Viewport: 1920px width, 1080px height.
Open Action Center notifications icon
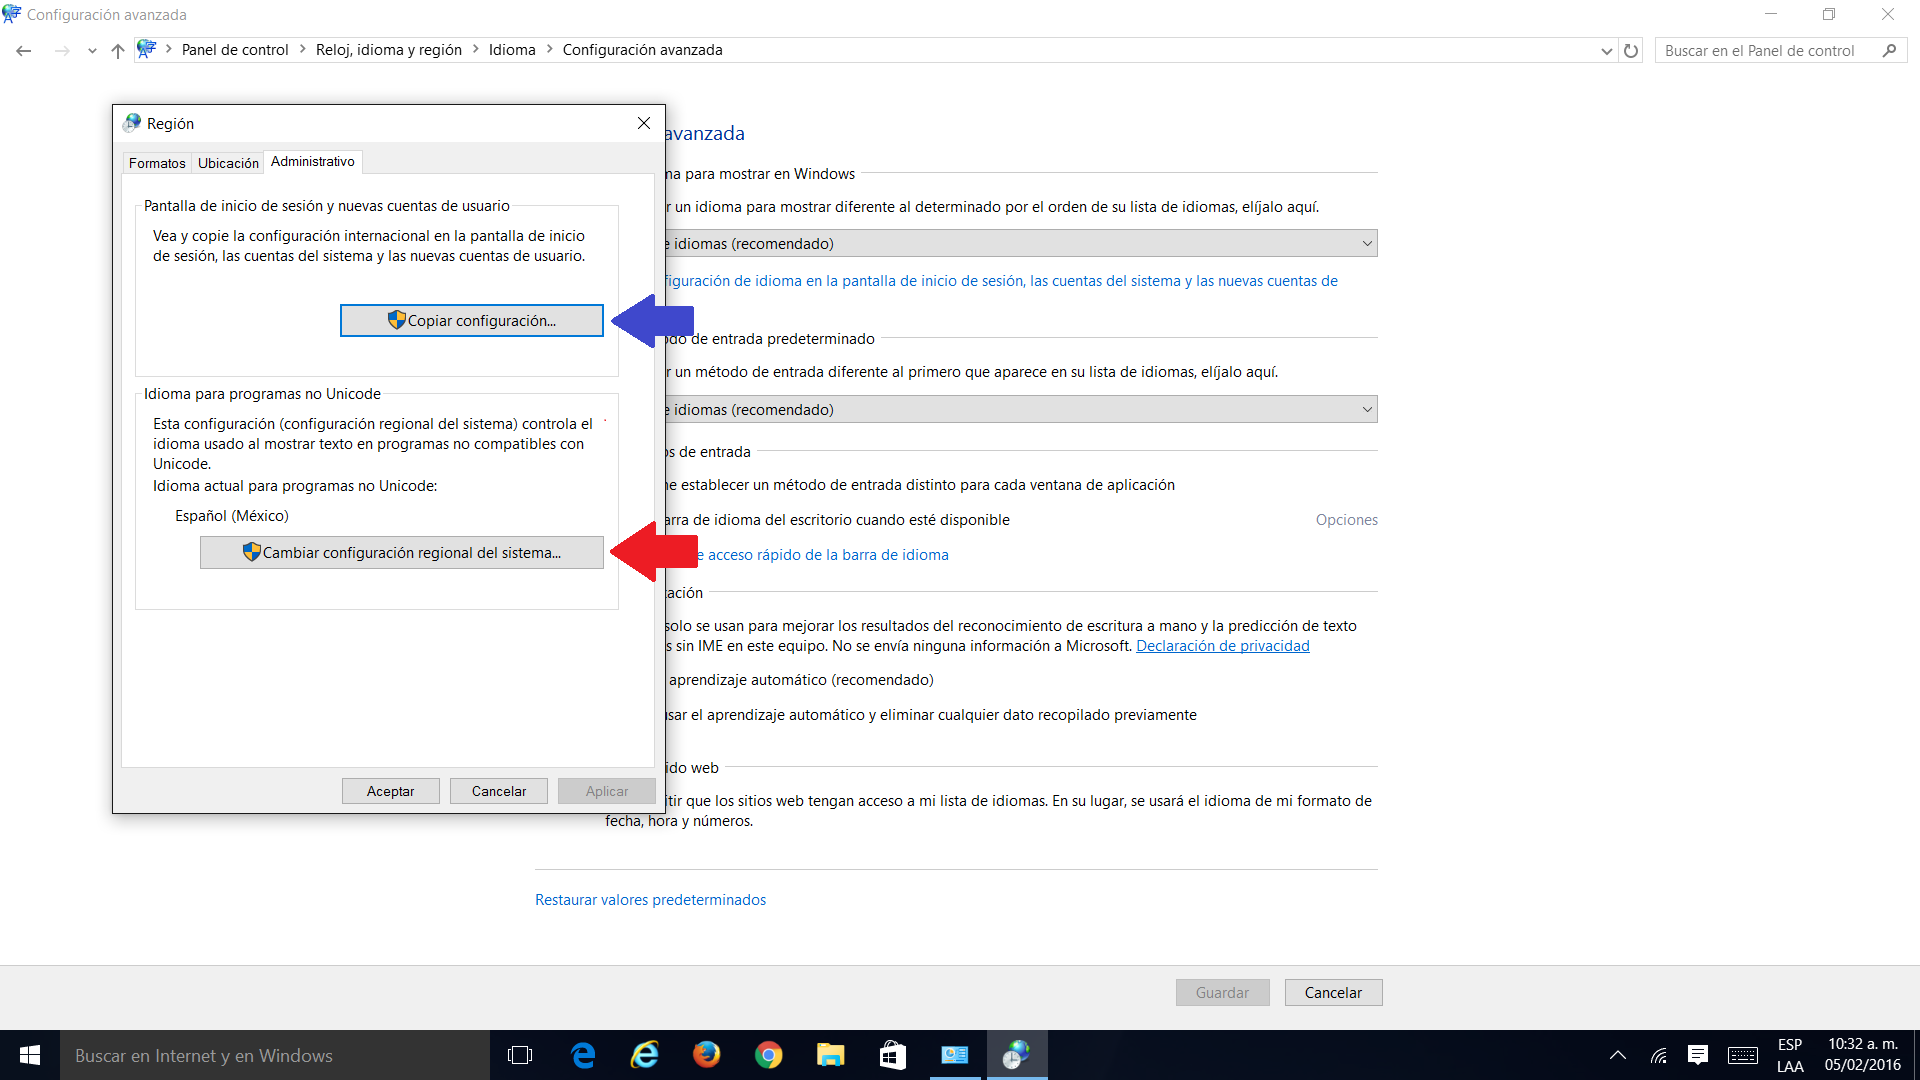point(1698,1055)
